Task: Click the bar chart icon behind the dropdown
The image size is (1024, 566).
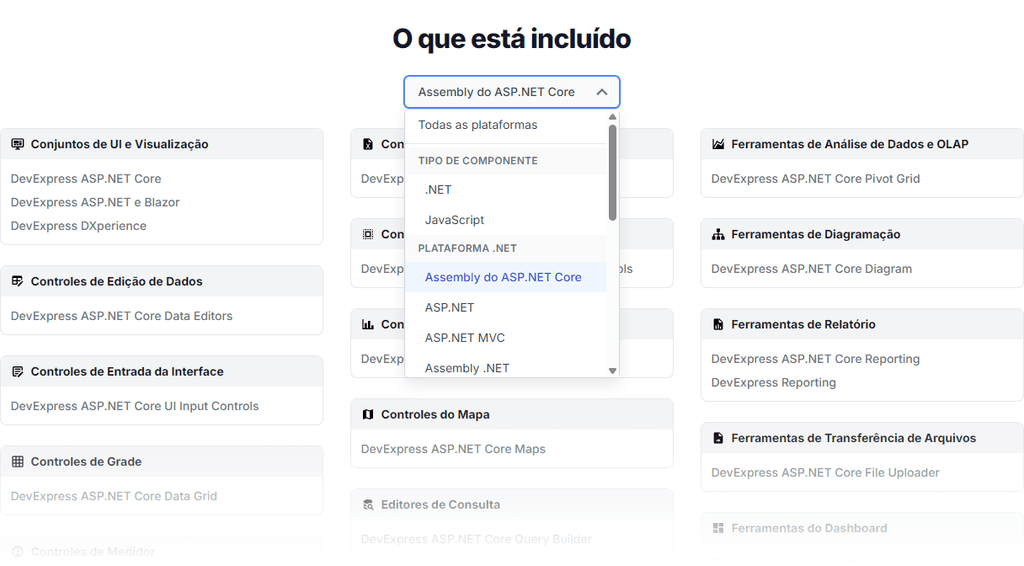Action: [368, 324]
